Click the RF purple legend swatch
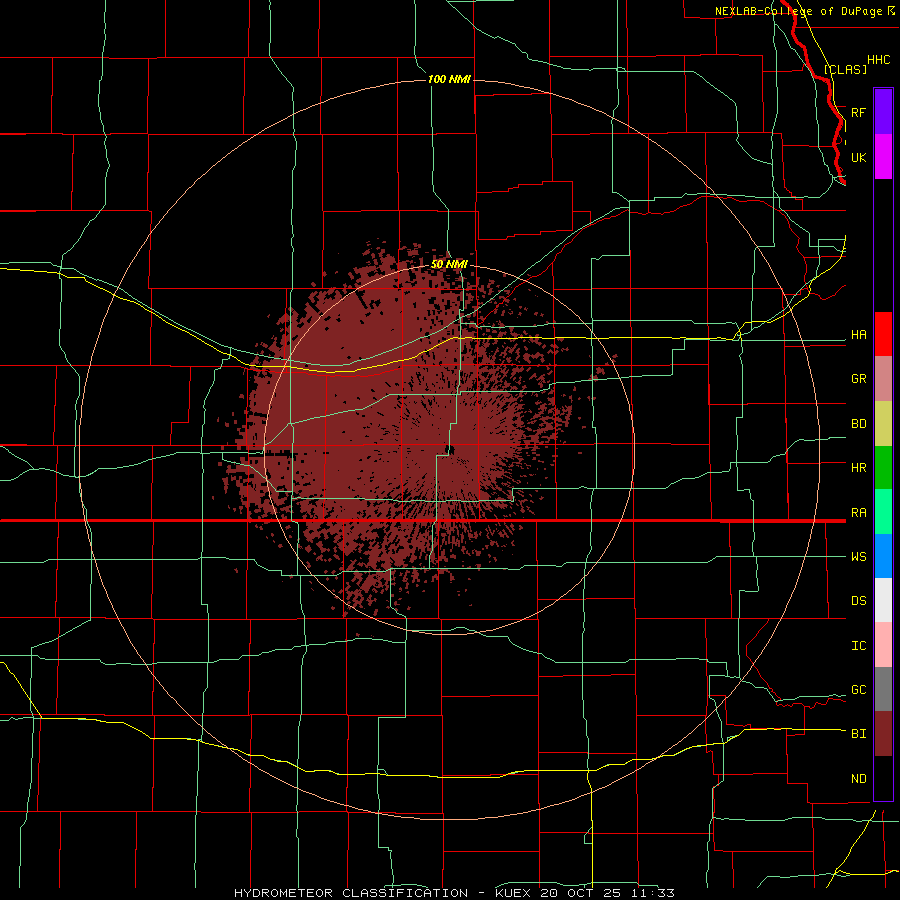This screenshot has width=900, height=900. point(883,112)
